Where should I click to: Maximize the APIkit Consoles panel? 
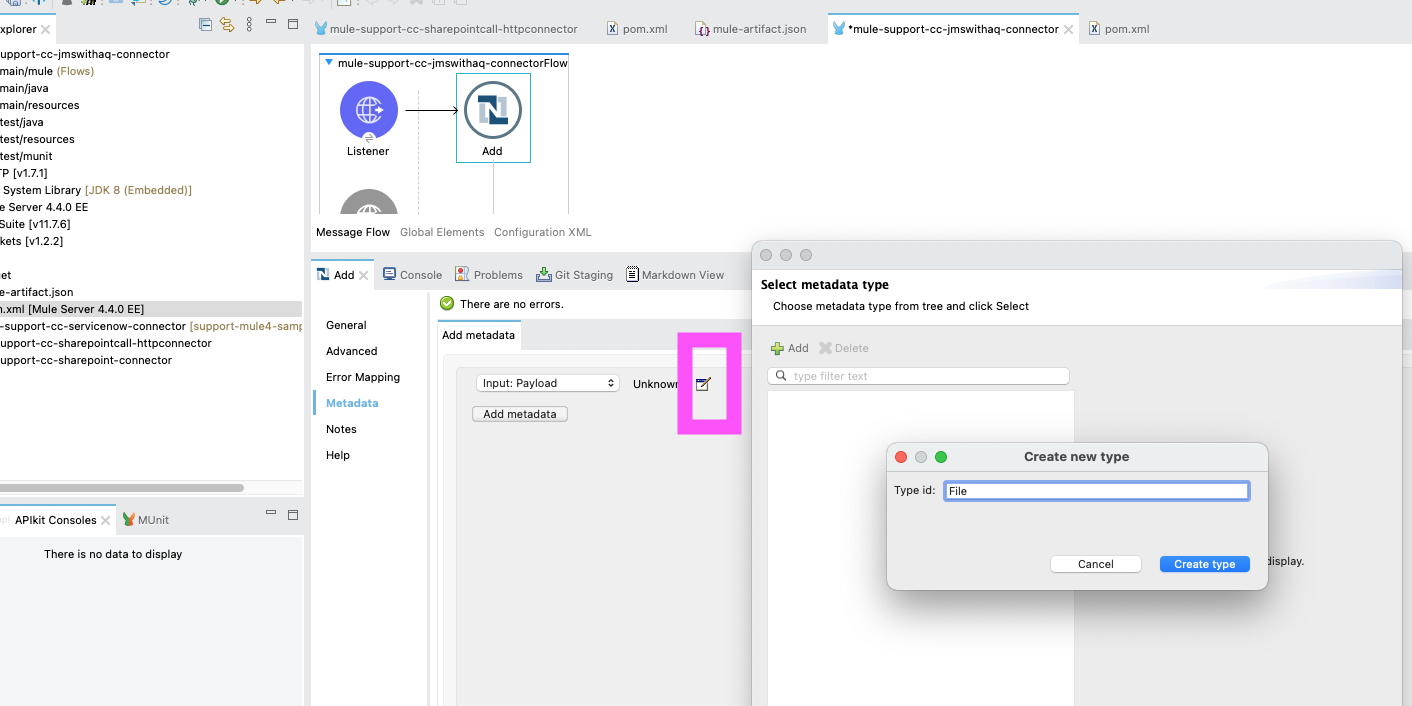293,515
